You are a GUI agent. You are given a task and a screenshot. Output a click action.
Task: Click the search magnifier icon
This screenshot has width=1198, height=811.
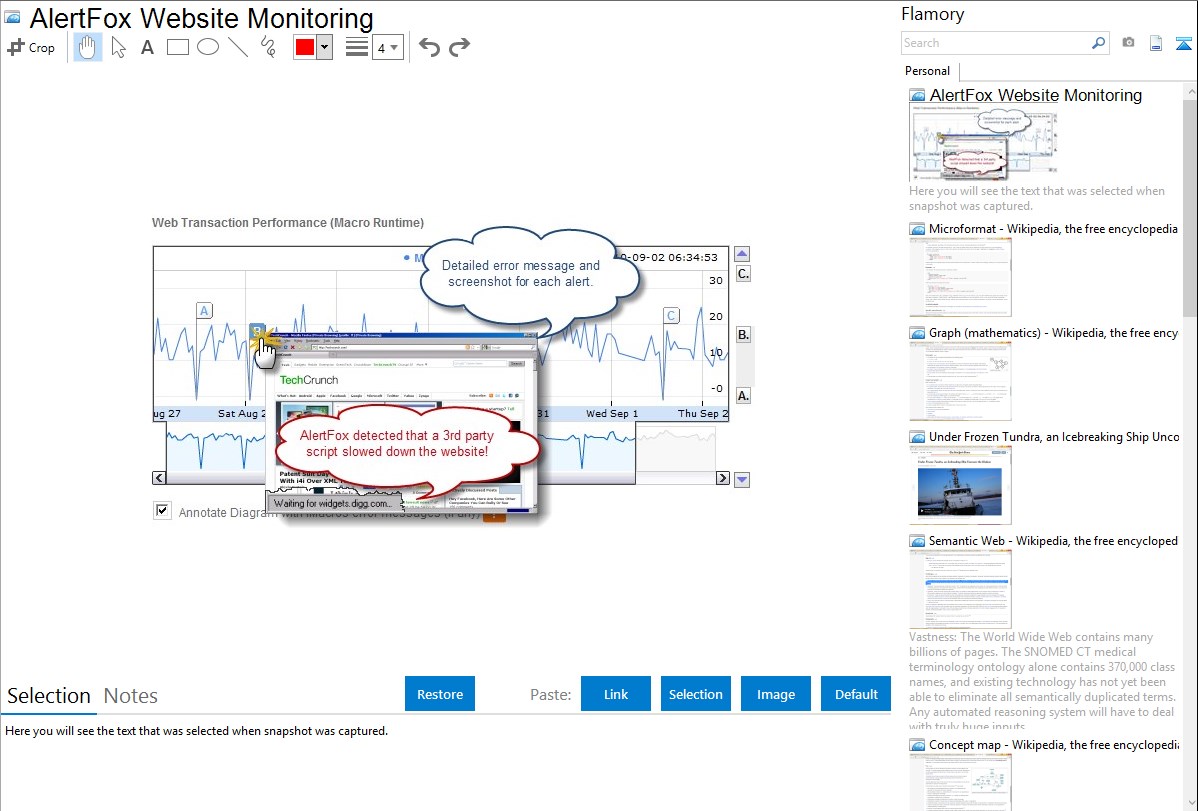(x=1098, y=43)
